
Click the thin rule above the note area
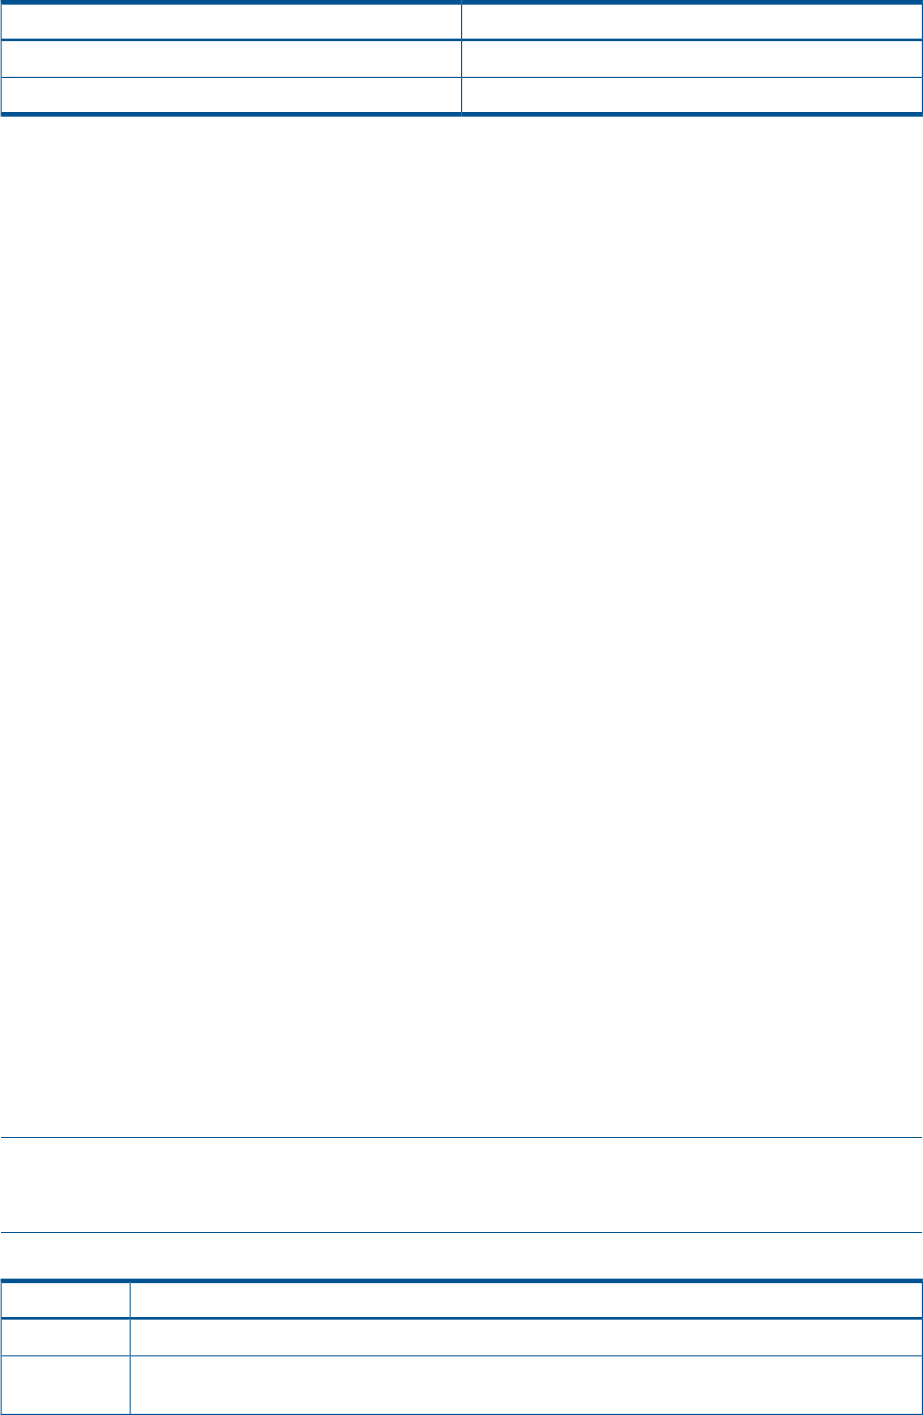coord(461,1137)
